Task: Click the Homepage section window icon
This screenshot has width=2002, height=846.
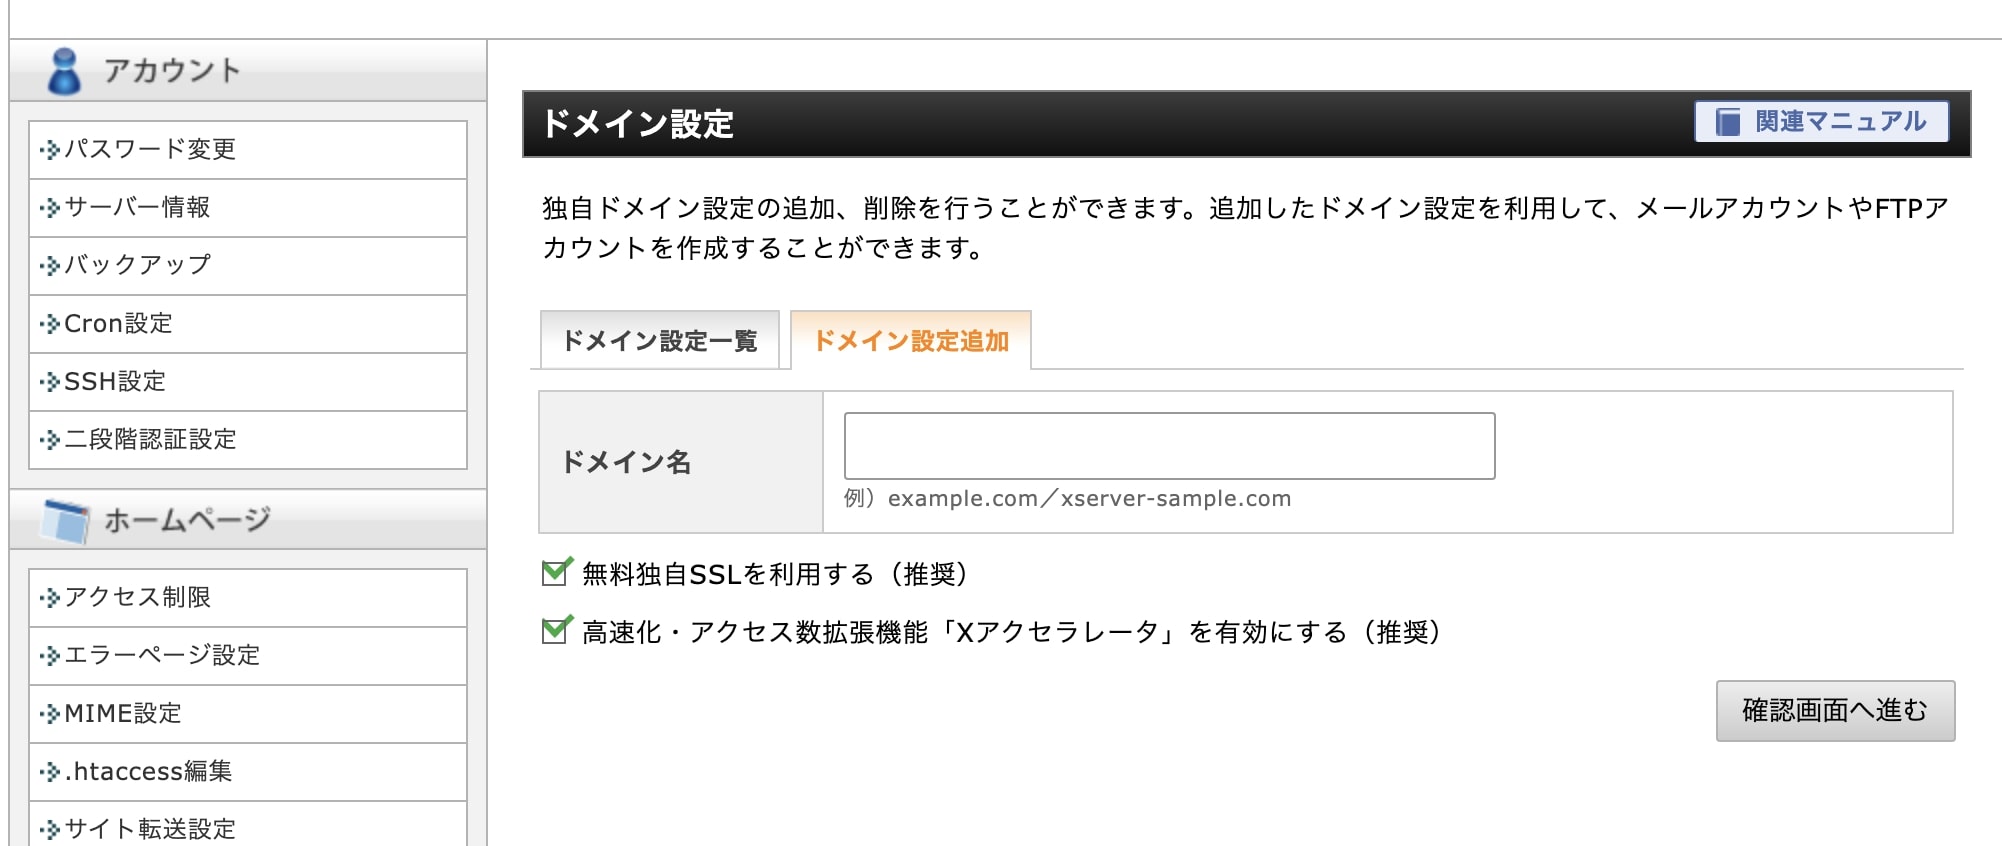Action: (66, 520)
